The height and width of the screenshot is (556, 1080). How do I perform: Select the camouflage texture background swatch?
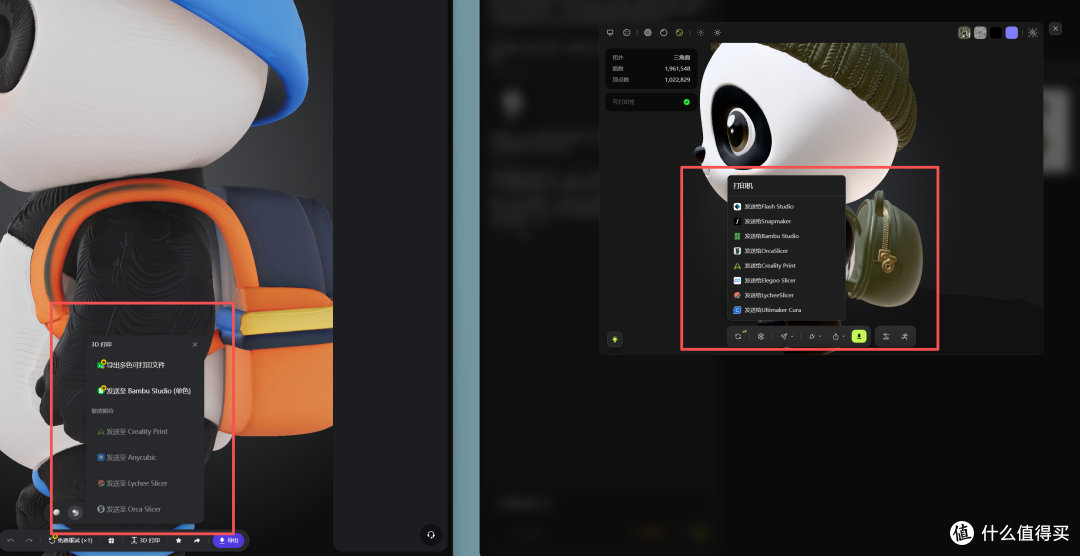pyautogui.click(x=964, y=32)
